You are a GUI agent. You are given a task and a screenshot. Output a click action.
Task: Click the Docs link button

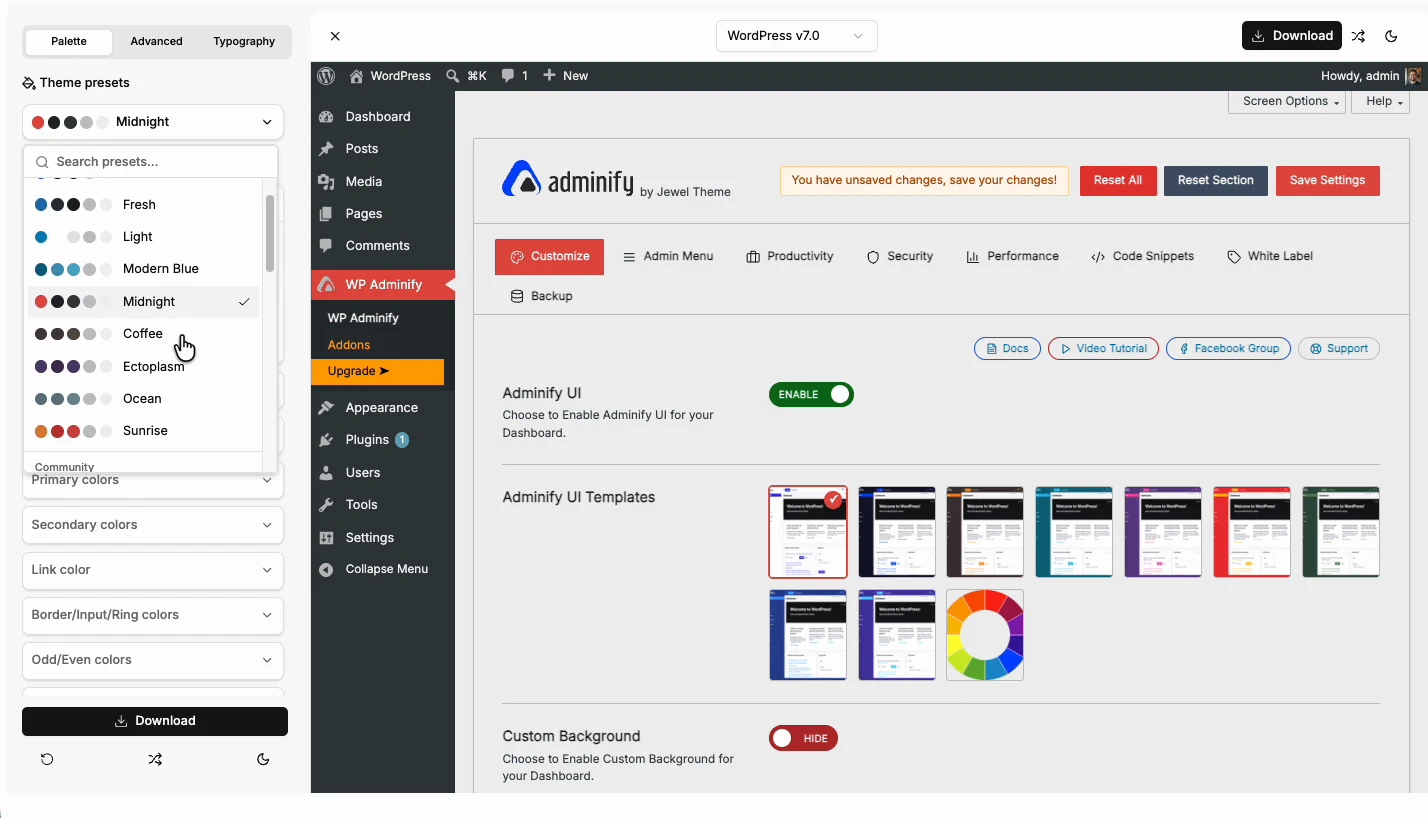click(1007, 348)
